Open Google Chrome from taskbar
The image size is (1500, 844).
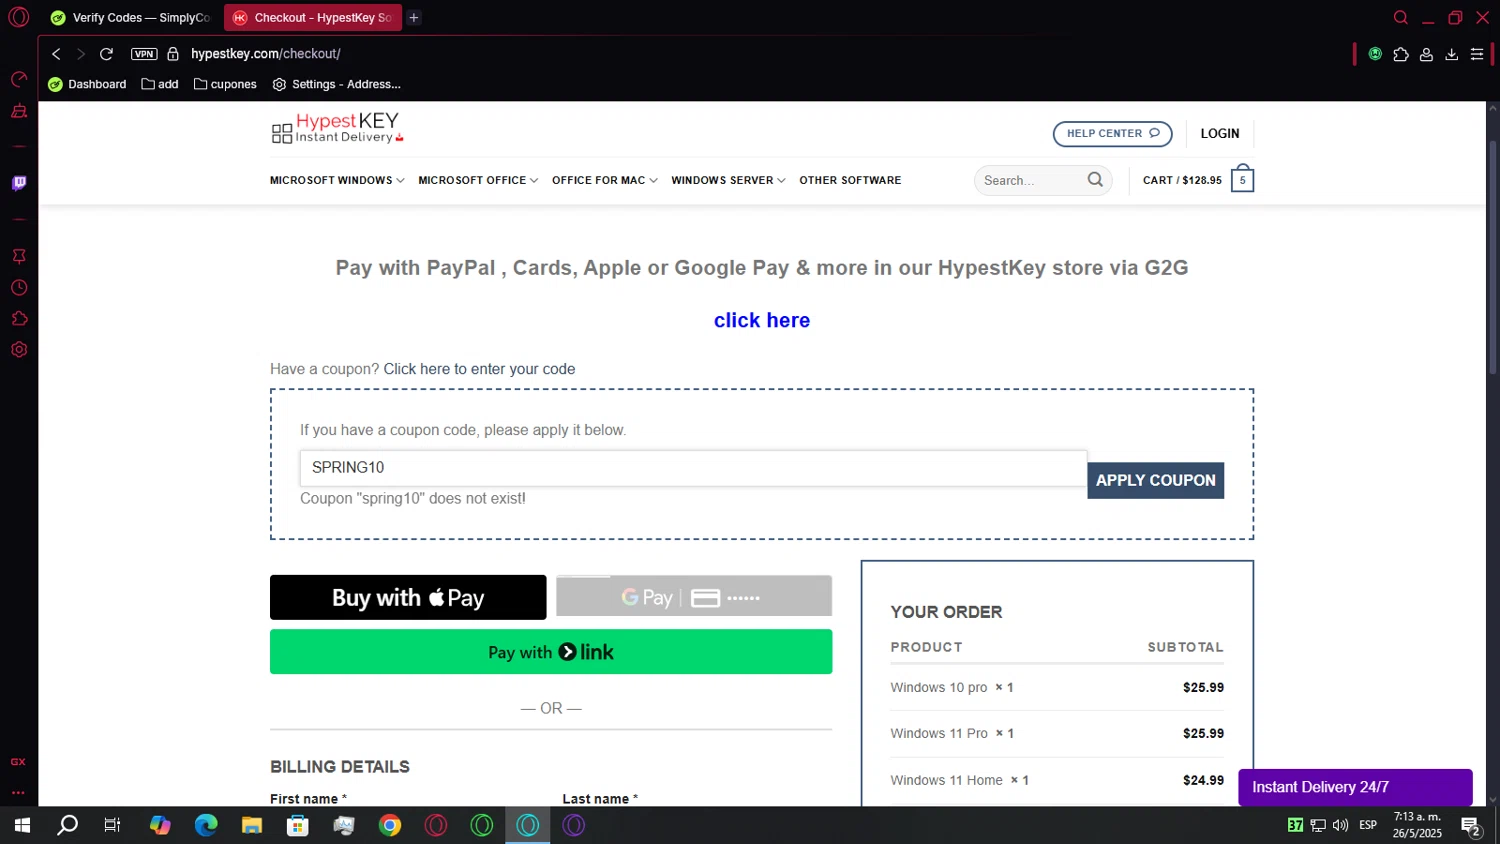point(390,825)
